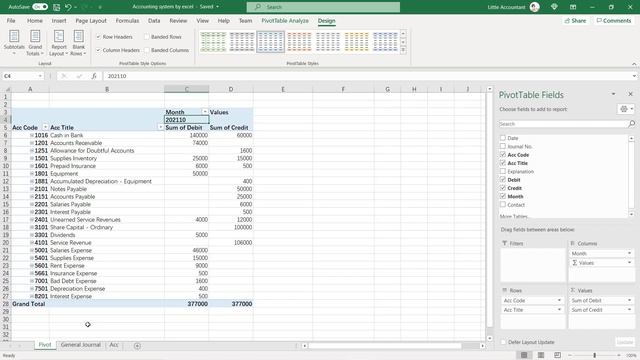Click the Undo arrow icon
Screen dimensions: 640x360
pos(68,7)
